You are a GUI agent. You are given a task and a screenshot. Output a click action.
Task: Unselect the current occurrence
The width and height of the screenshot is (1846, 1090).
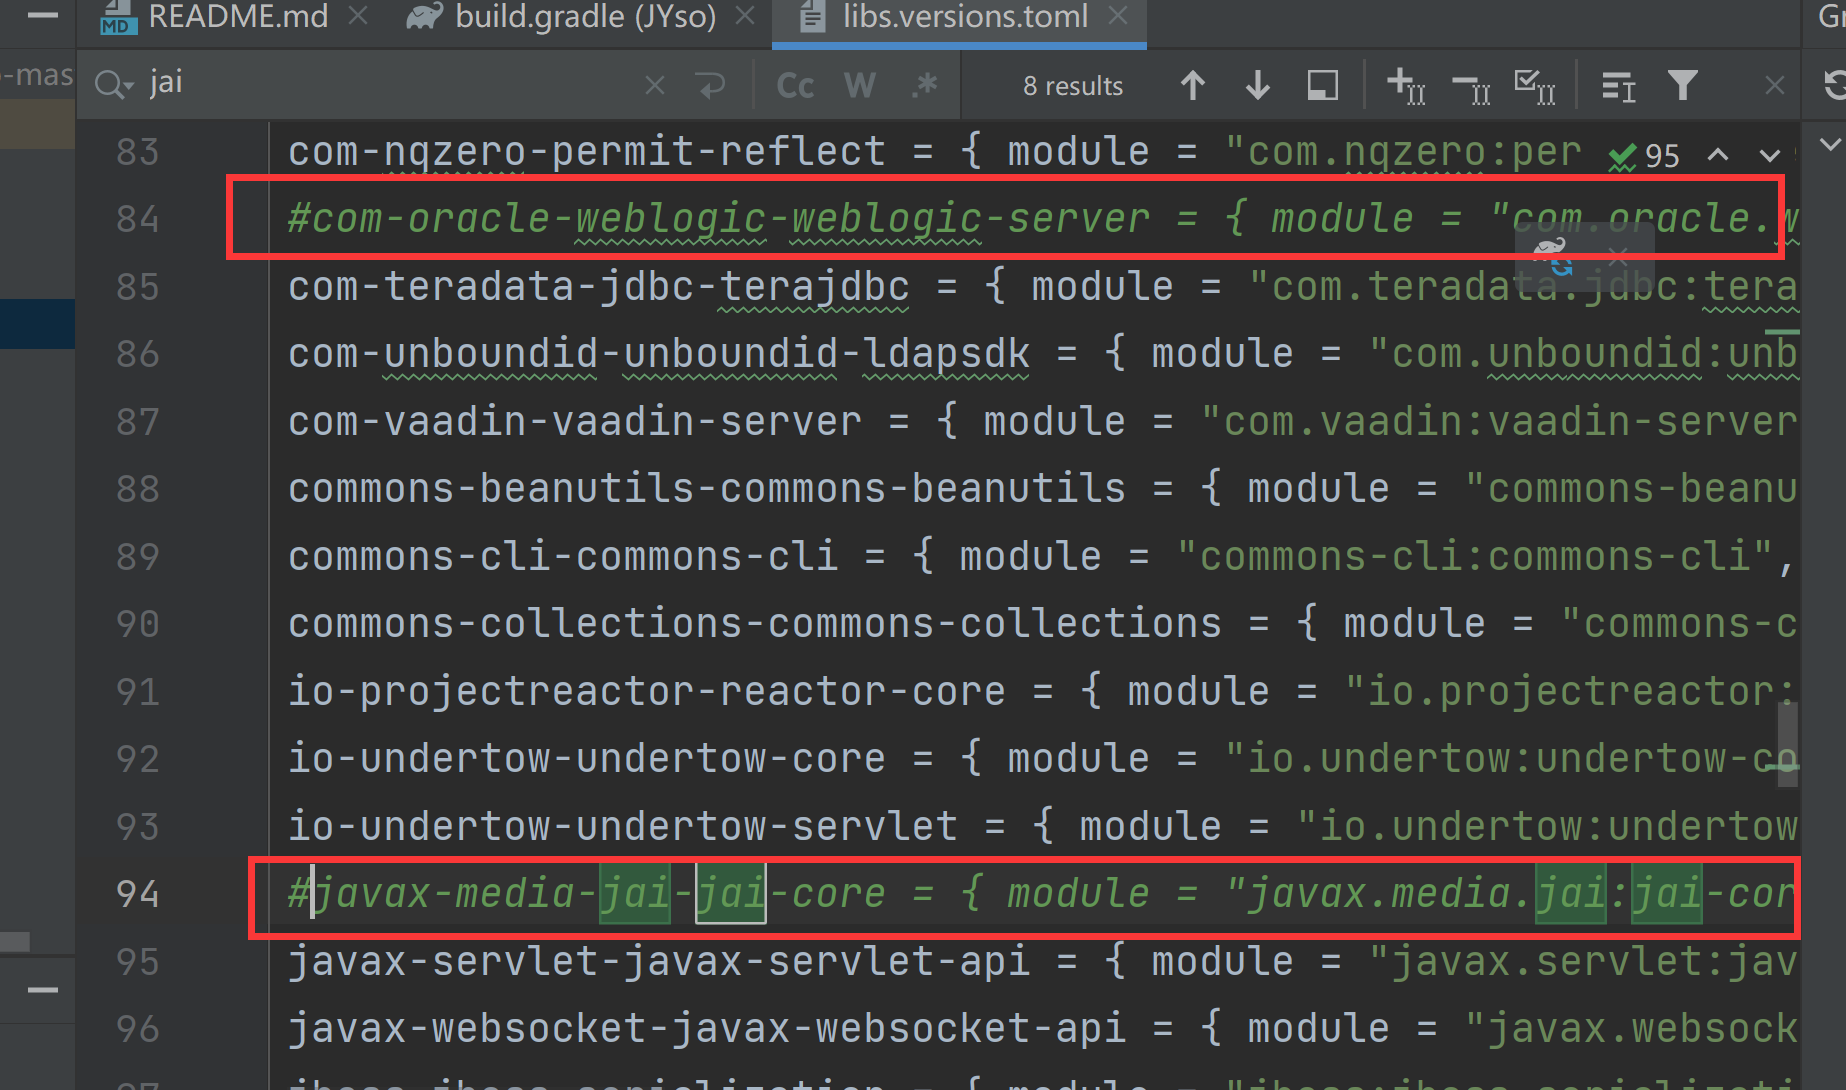1471,88
